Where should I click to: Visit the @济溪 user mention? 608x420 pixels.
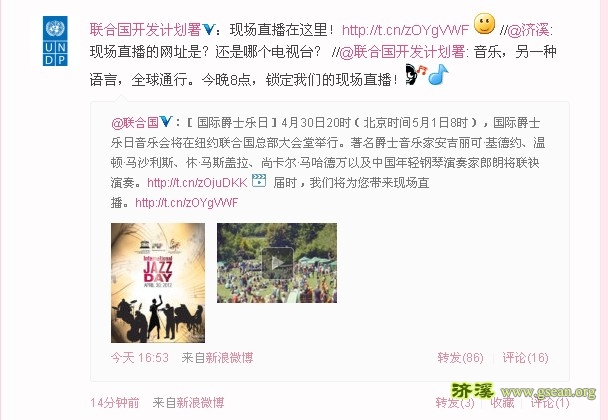[529, 30]
